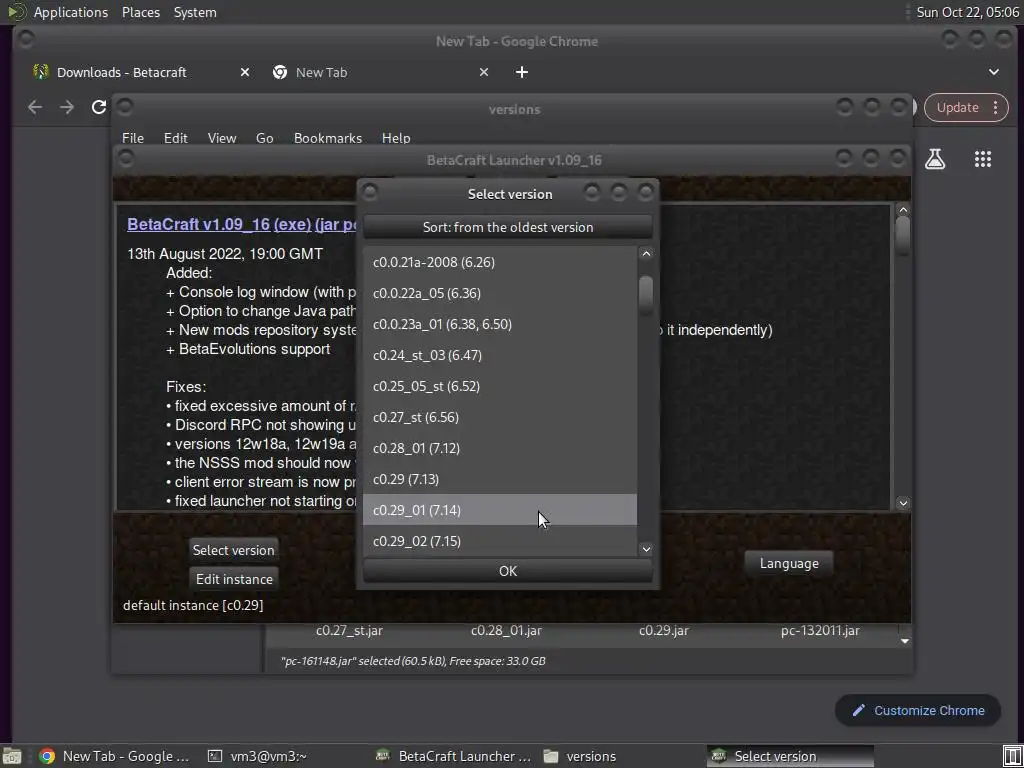Click Chrome's forward arrow
Image resolution: width=1024 pixels, height=768 pixels.
tap(67, 107)
